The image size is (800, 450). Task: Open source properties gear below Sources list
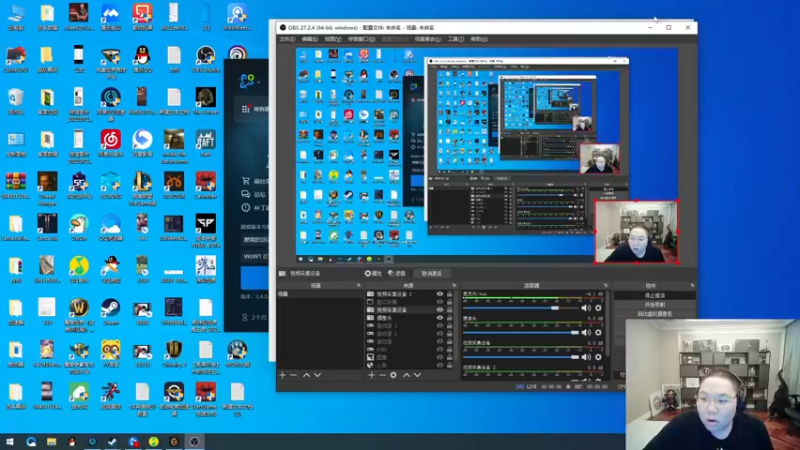(393, 375)
